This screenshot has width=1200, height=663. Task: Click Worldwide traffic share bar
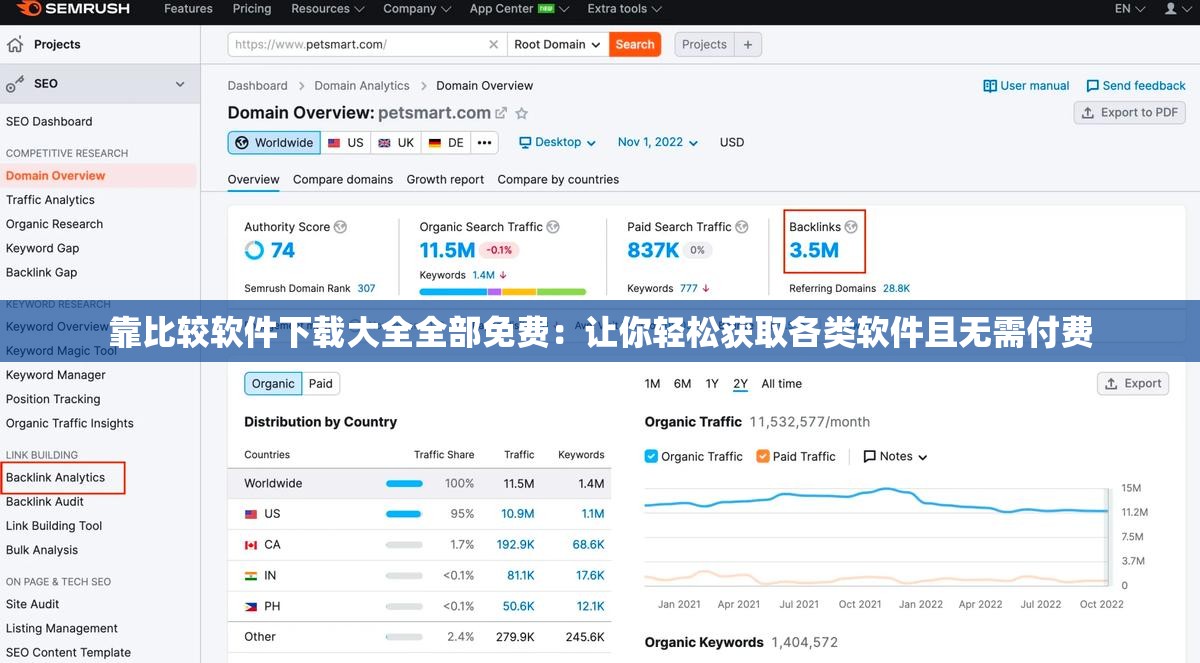pyautogui.click(x=404, y=484)
